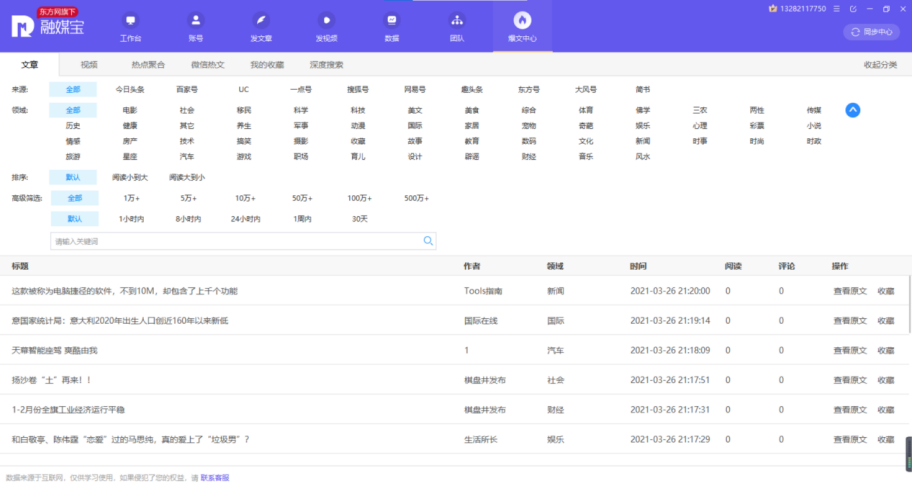This screenshot has height=486, width=912.
Task: Click 查看原文 for the Tools指南 article
Action: 849,291
